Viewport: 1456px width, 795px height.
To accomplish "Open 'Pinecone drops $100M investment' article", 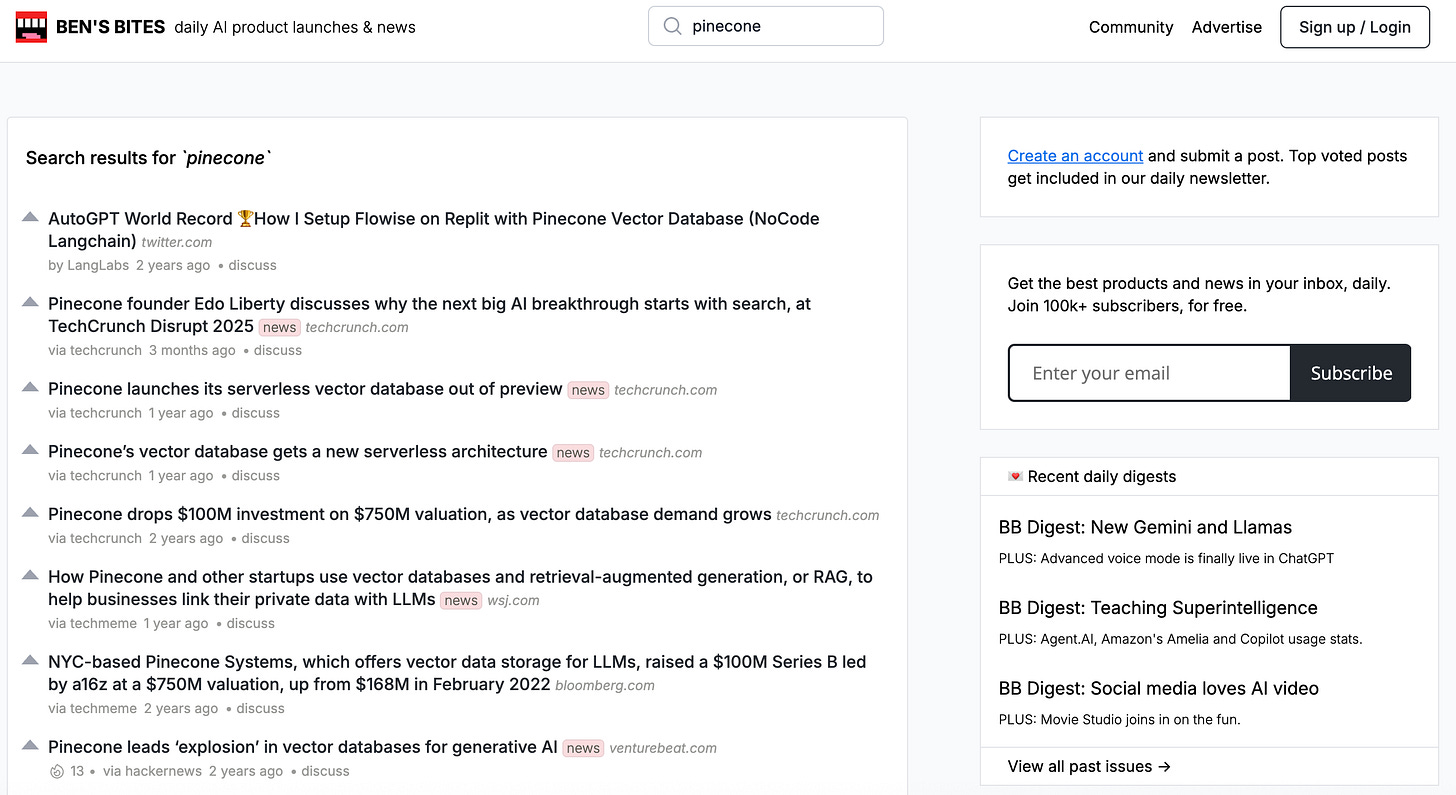I will click(x=410, y=514).
